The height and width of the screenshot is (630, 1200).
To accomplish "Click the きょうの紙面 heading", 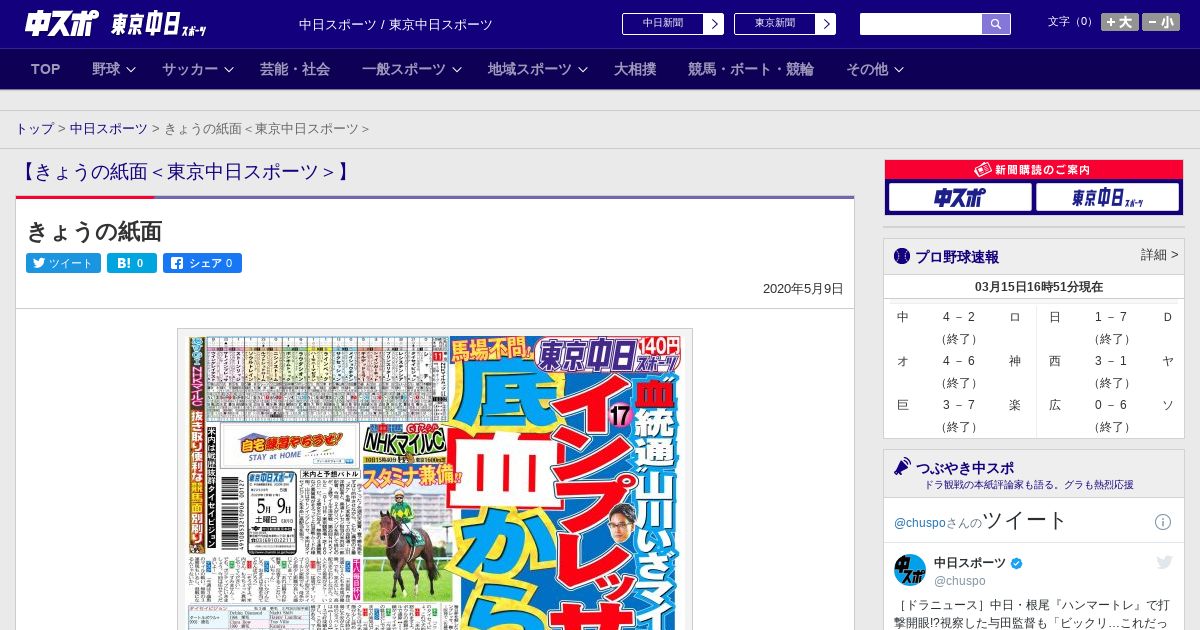I will pos(94,232).
